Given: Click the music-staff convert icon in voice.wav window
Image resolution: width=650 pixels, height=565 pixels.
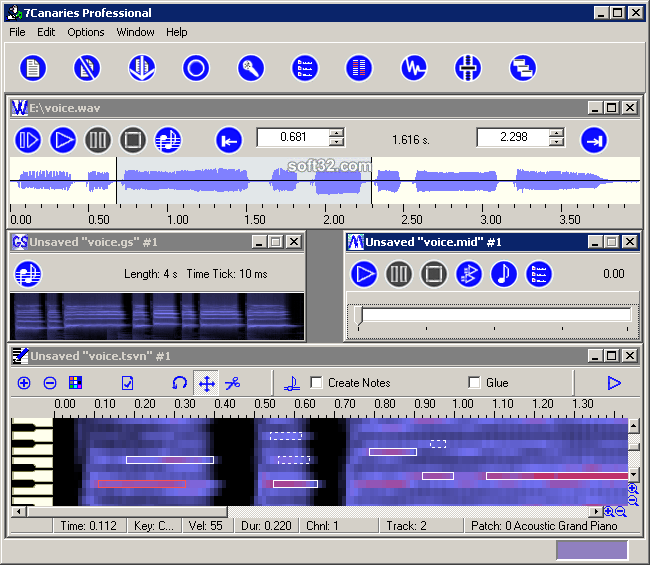Looking at the screenshot, I should [168, 140].
